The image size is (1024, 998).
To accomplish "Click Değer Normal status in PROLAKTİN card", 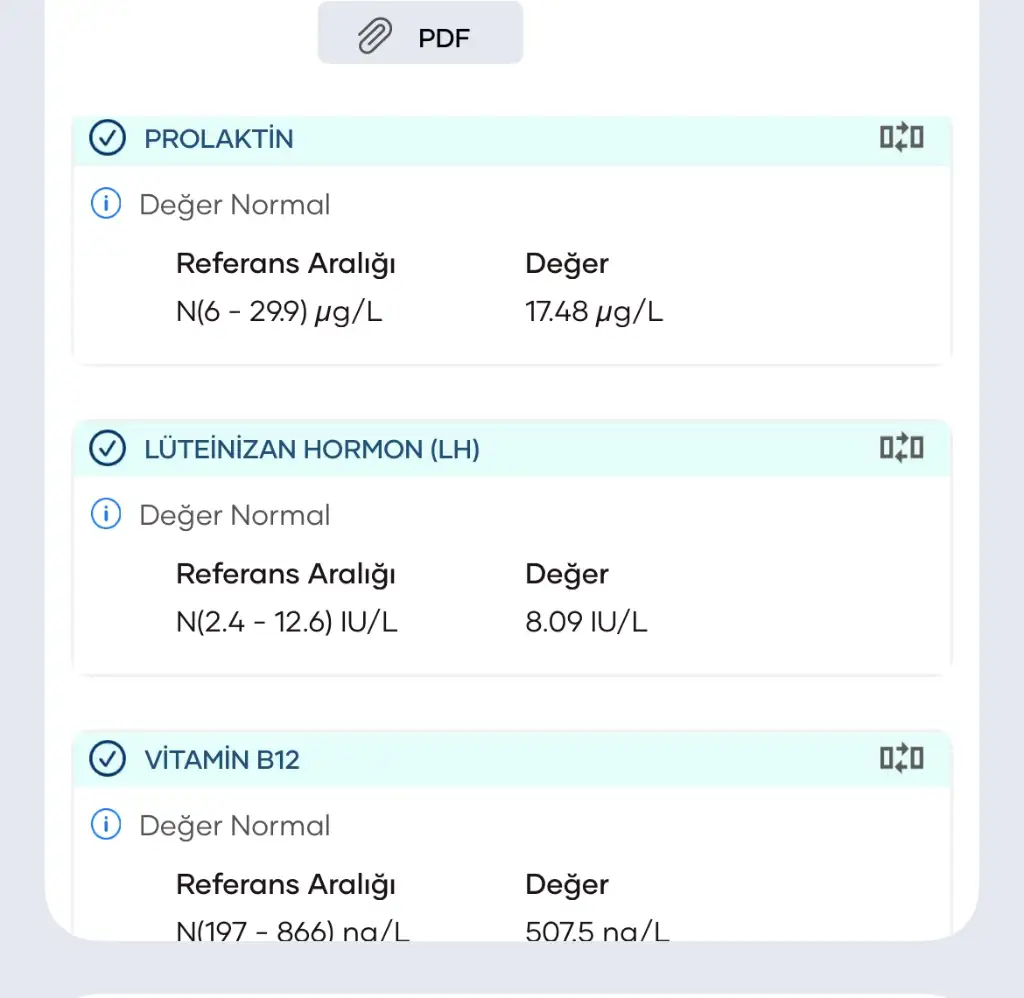I will 235,205.
